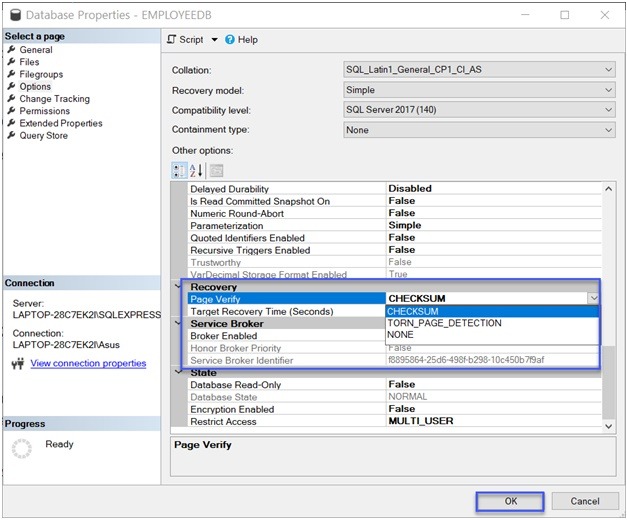Click the database icon in title bar

point(15,15)
